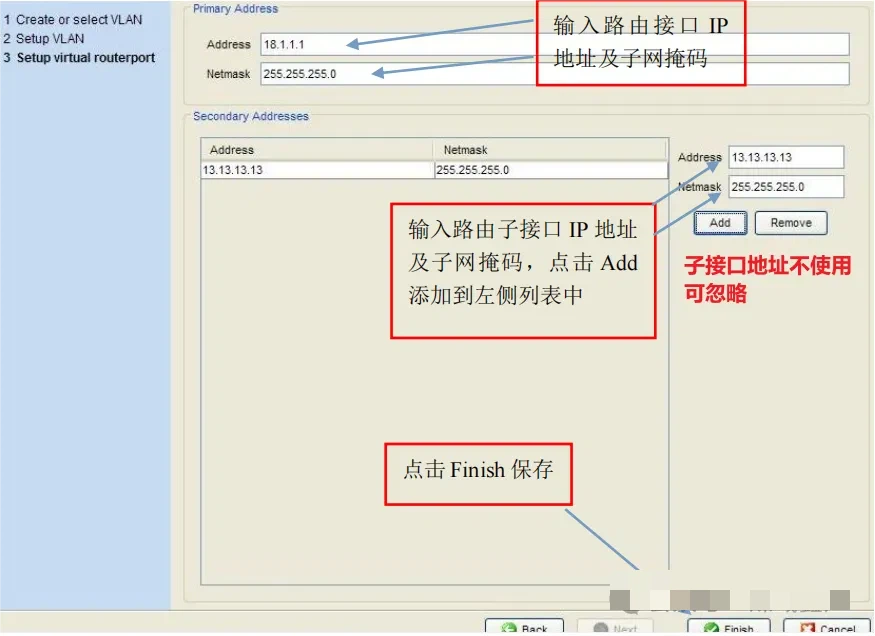Click the 255.255.255.0 cell in the table row
Viewport: 875px width, 636px height.
tap(549, 171)
